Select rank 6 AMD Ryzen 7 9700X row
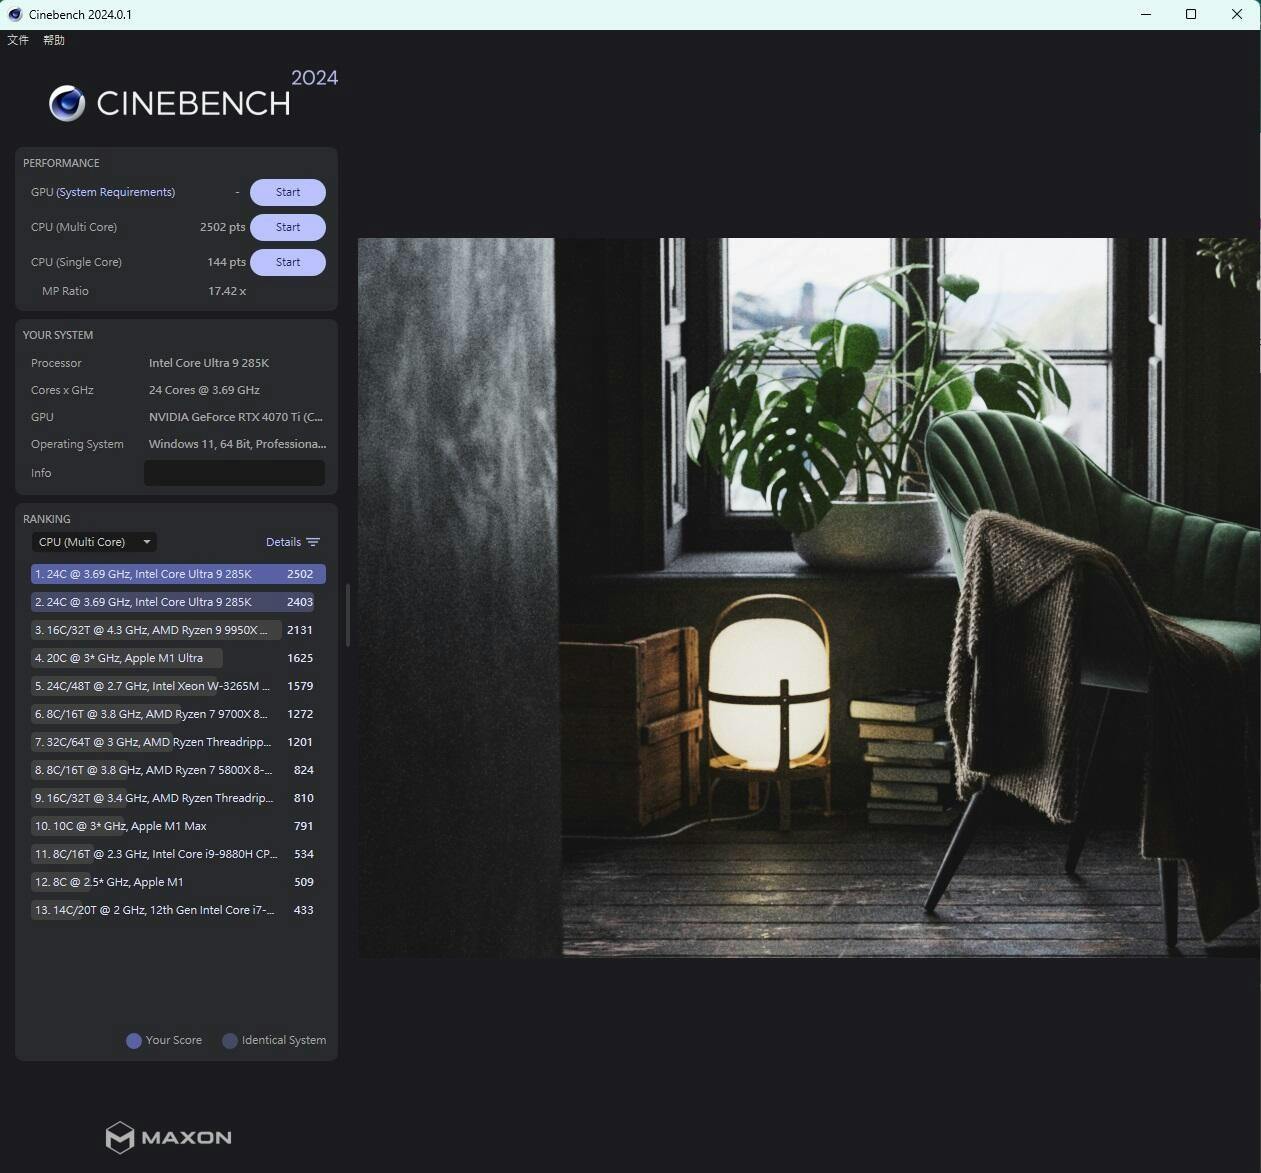Image resolution: width=1261 pixels, height=1173 pixels. (178, 714)
